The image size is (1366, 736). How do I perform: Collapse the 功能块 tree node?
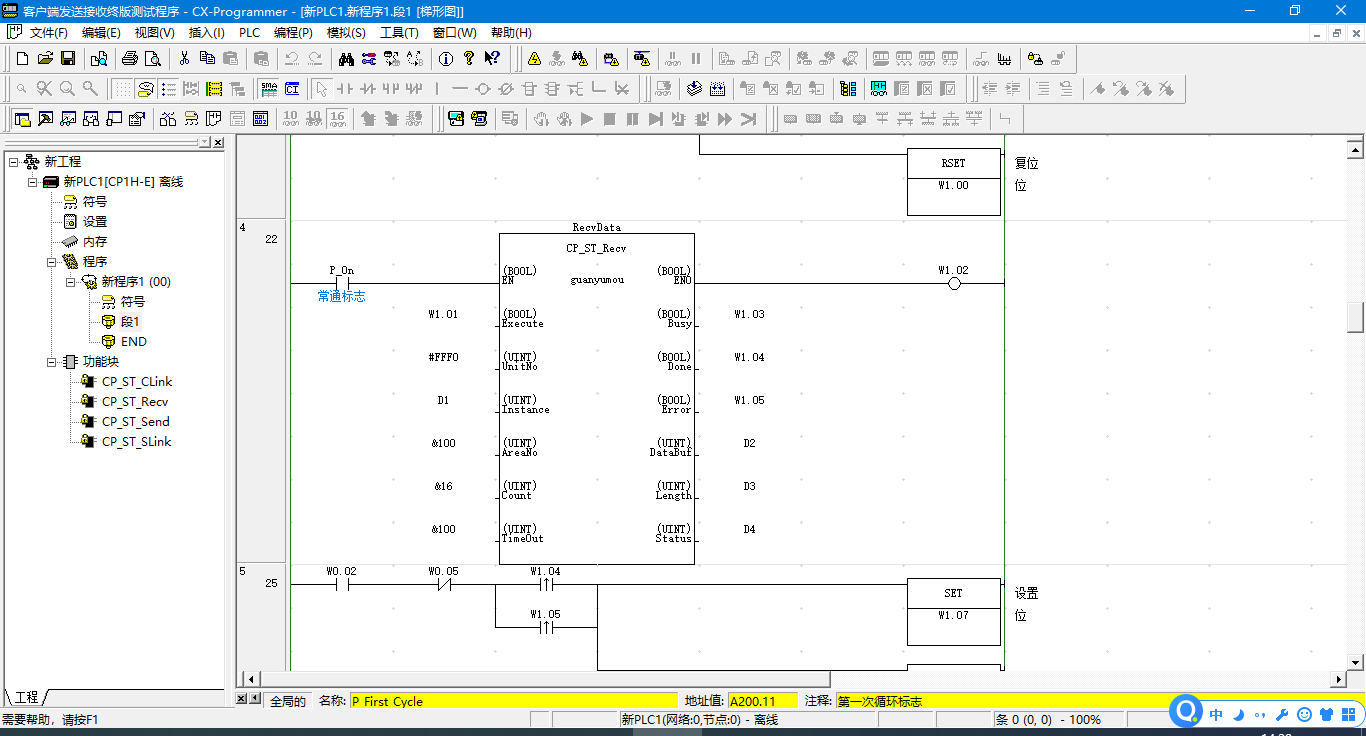pyautogui.click(x=51, y=362)
